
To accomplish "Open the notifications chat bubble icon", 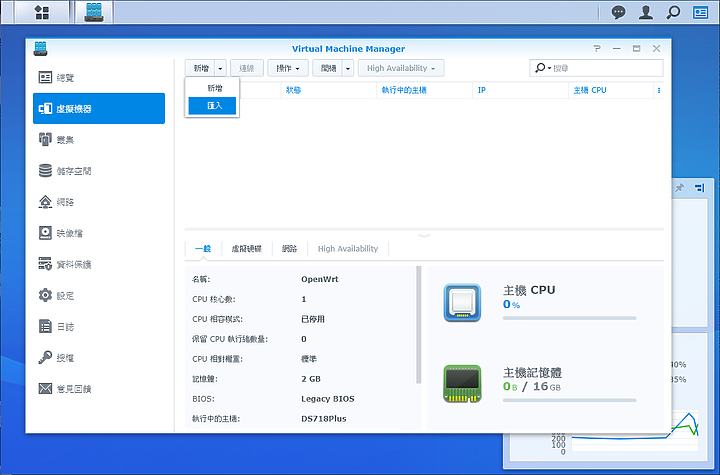I will click(619, 12).
